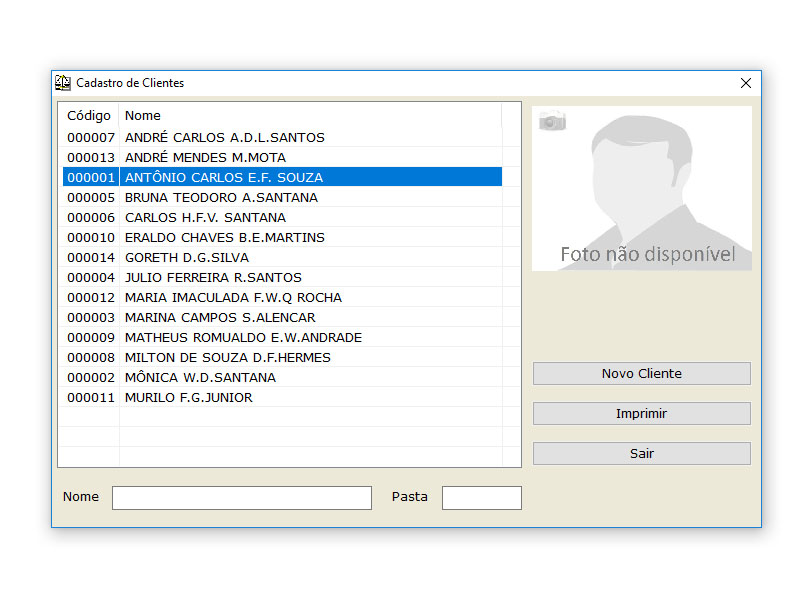Click the Novo Cliente button
The height and width of the screenshot is (600, 800).
(641, 373)
